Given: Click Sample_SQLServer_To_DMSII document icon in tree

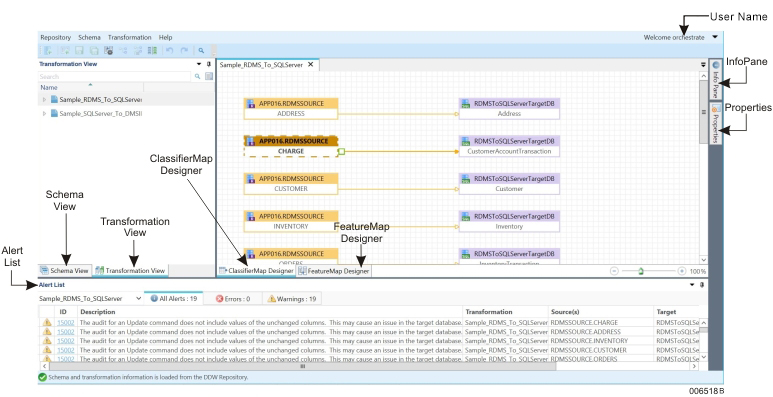Looking at the screenshot, I should coord(54,113).
